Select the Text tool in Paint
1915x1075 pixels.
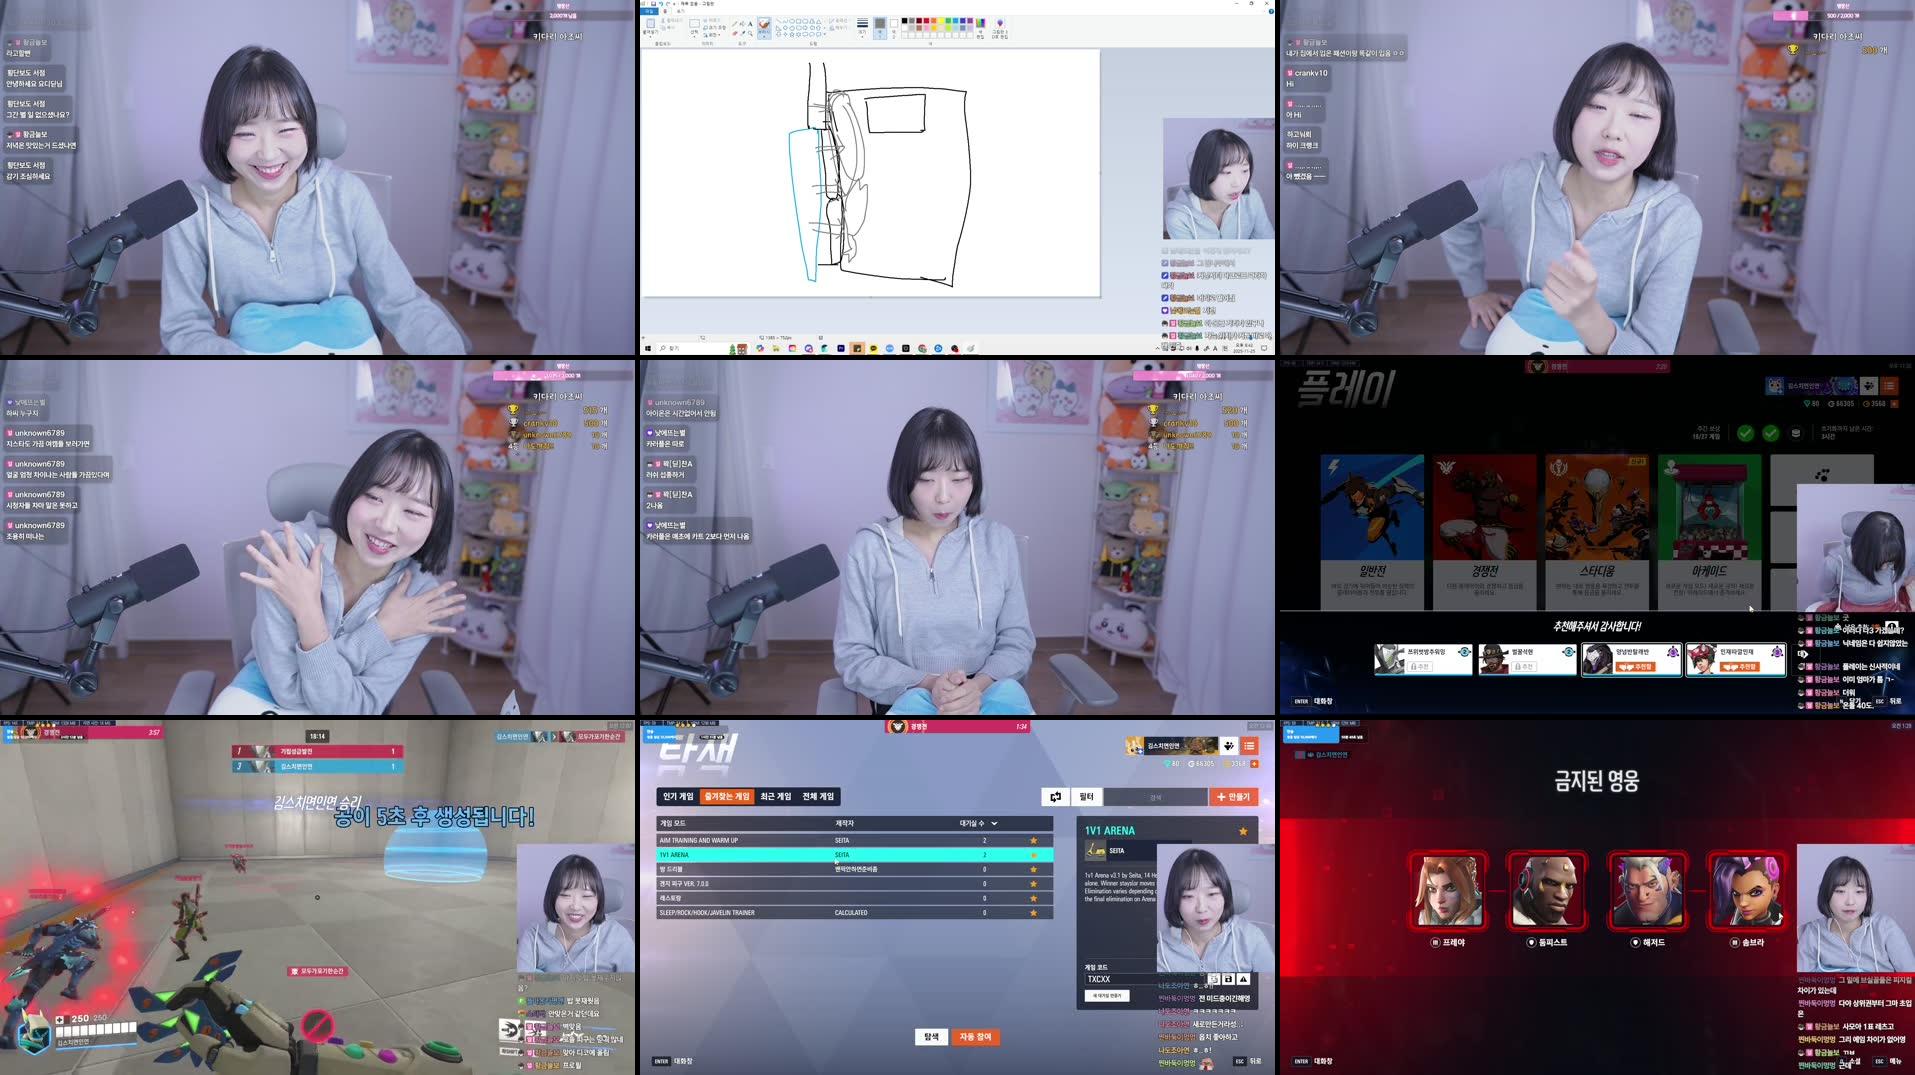coord(750,23)
